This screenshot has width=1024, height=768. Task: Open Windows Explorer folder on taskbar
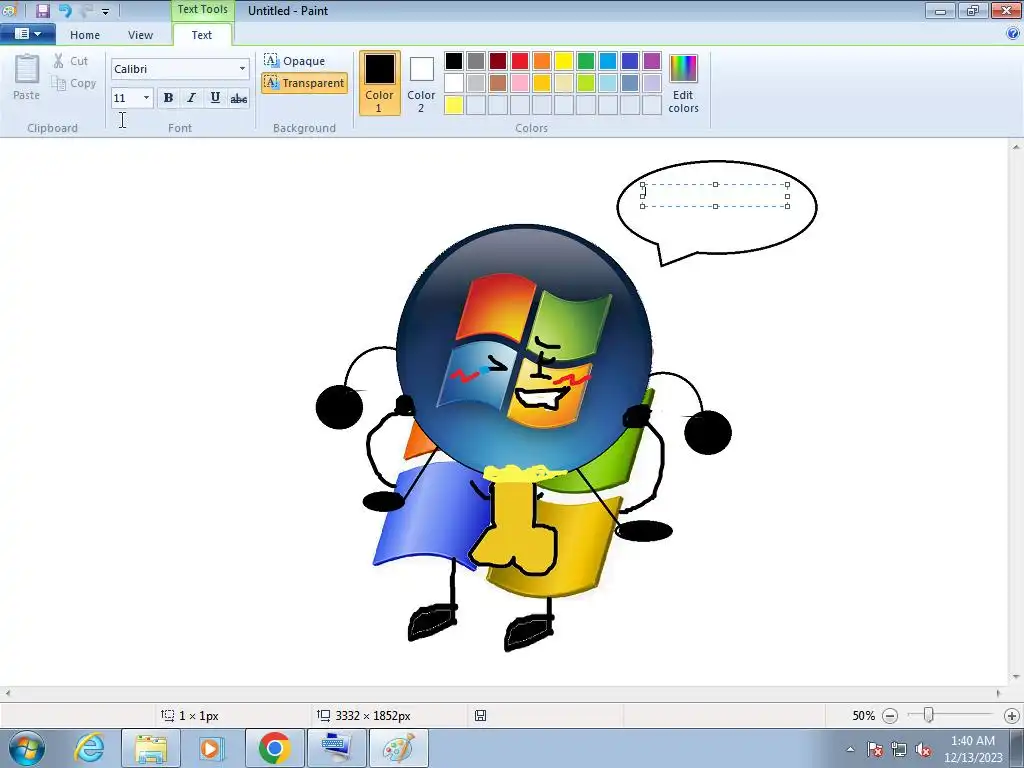pos(151,748)
